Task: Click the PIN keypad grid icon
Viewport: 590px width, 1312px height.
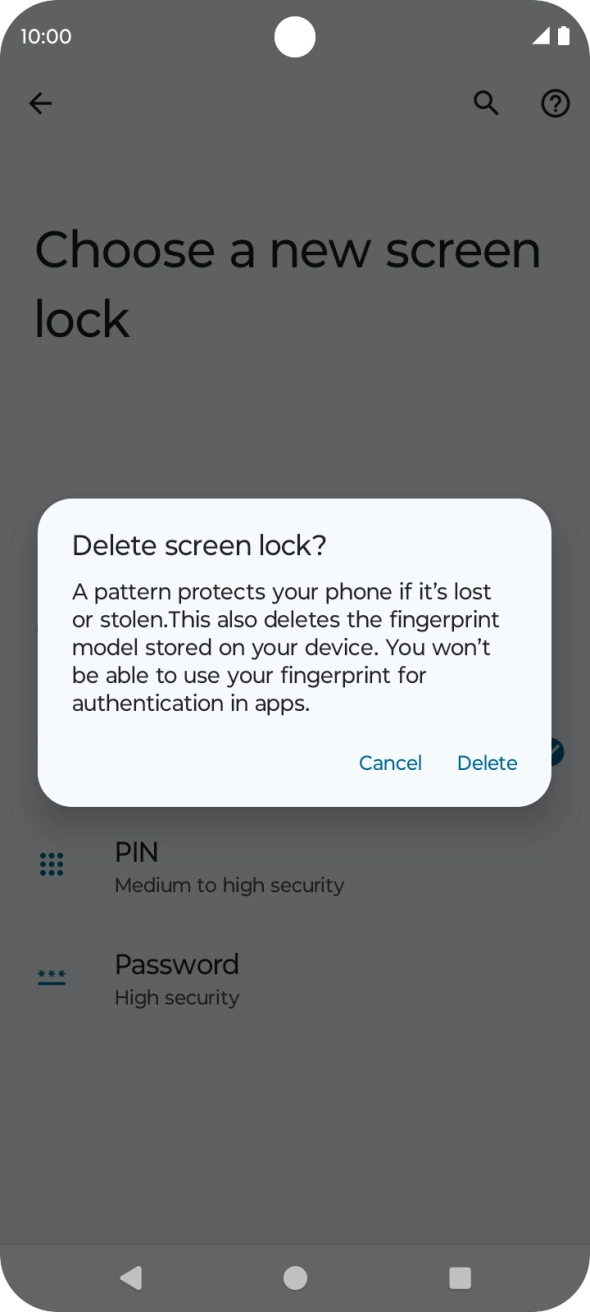Action: pos(51,865)
